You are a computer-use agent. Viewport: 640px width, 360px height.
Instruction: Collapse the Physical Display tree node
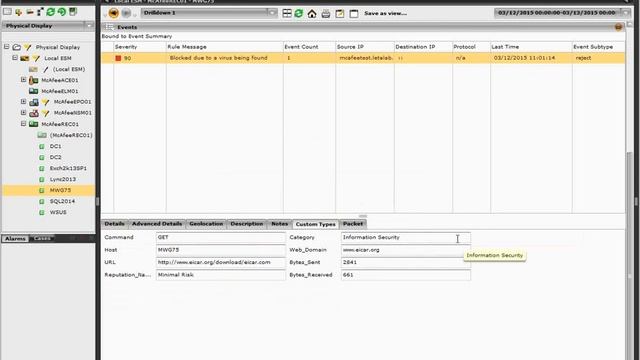pyautogui.click(x=7, y=47)
